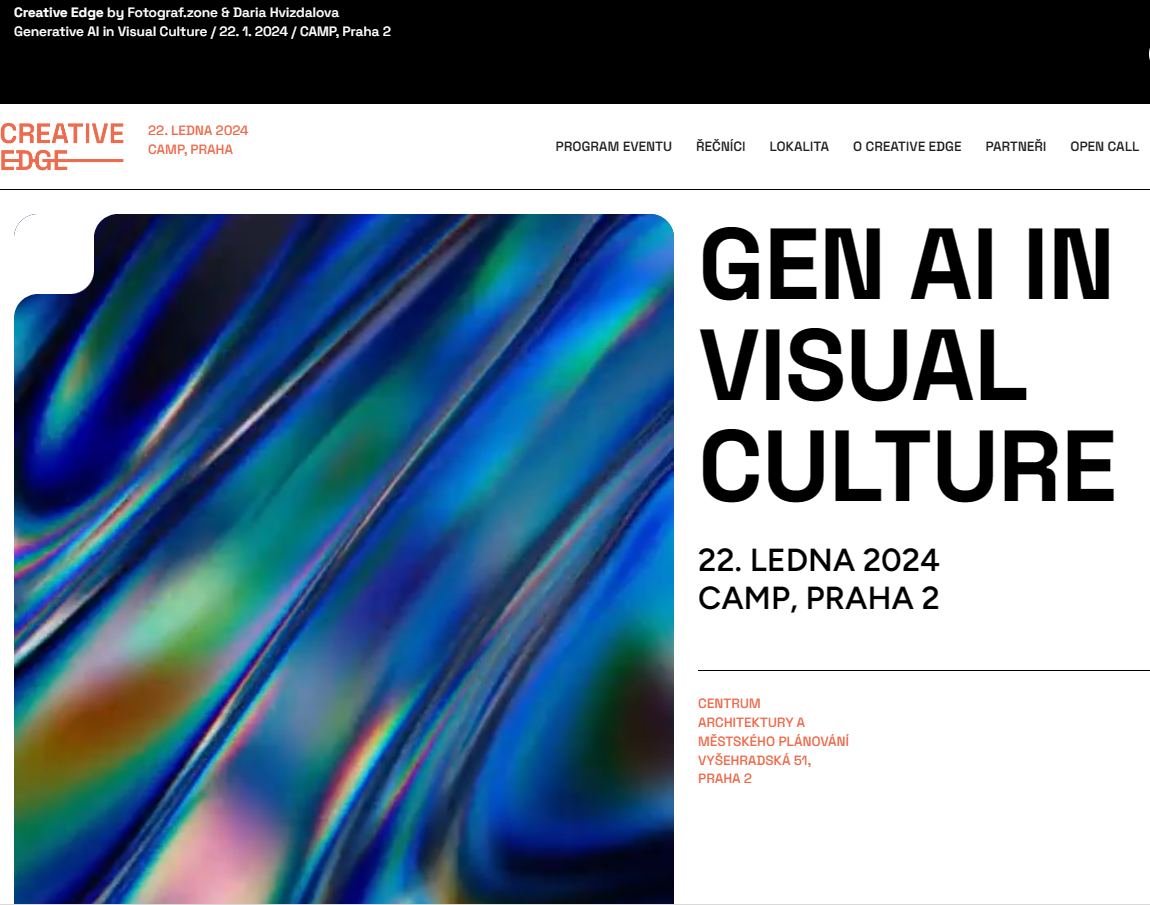Click the Vyšehradská 51, Praha 2 line

point(754,769)
